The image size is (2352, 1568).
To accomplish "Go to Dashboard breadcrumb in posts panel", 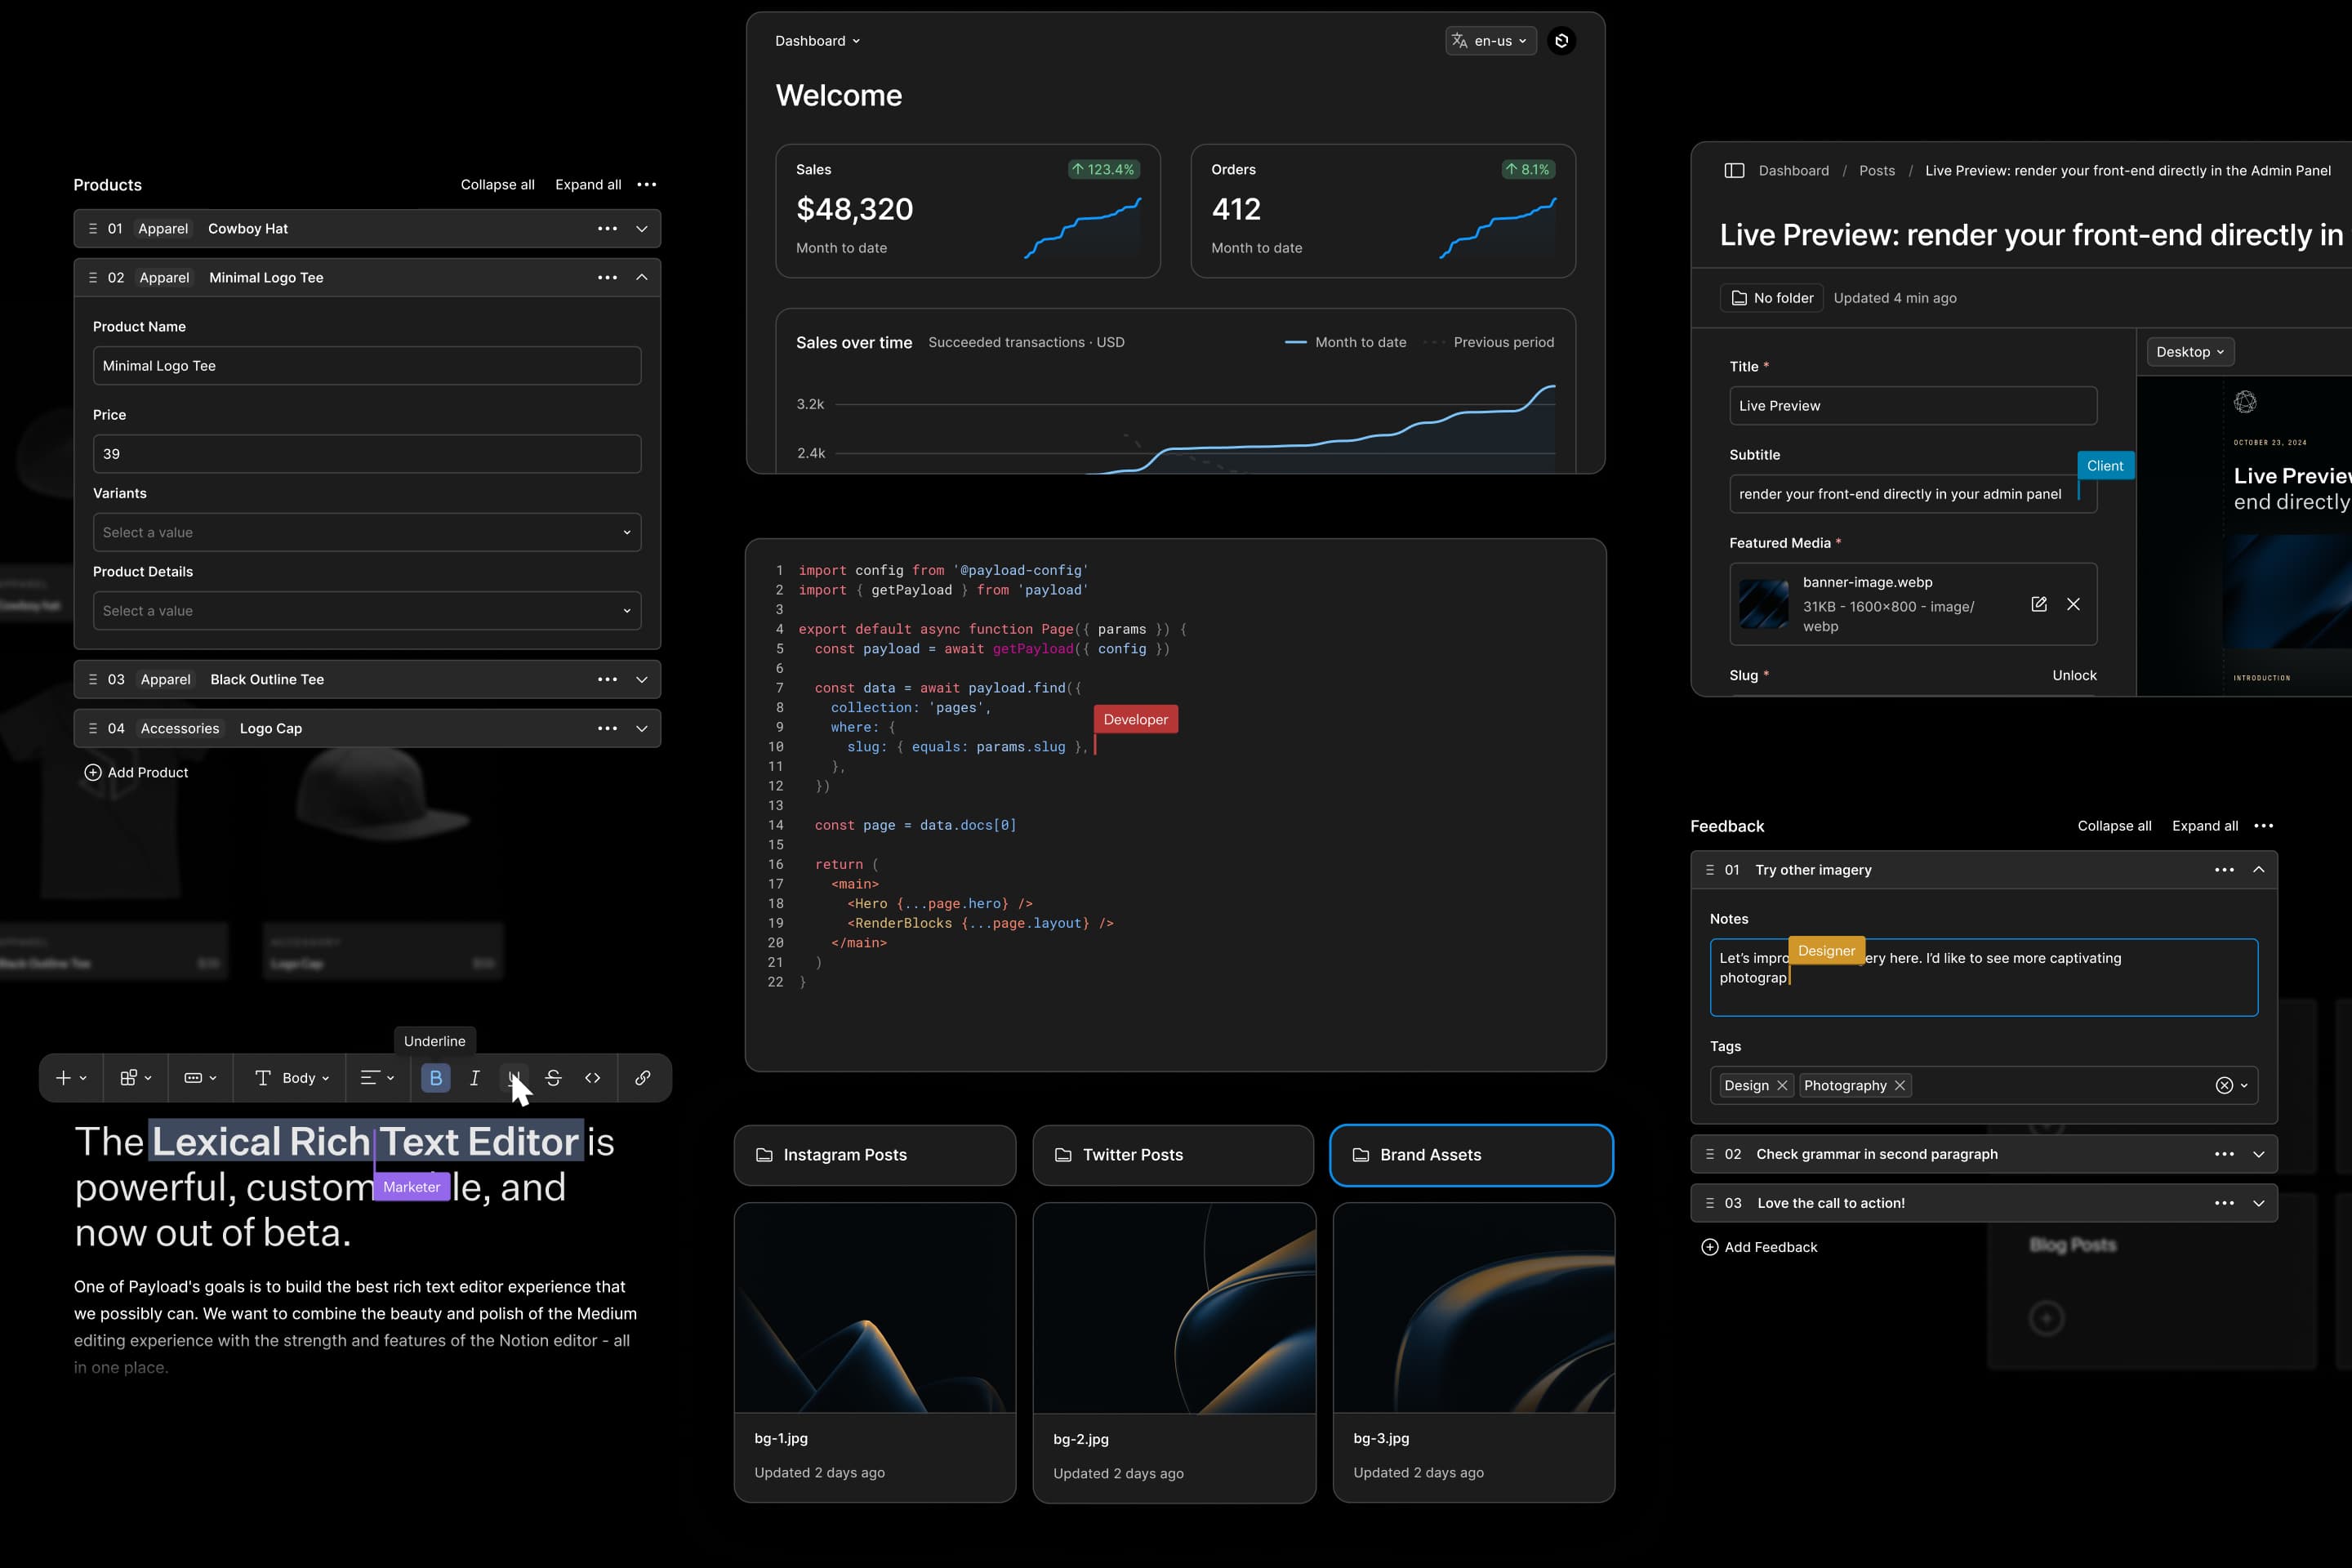I will [x=1794, y=171].
